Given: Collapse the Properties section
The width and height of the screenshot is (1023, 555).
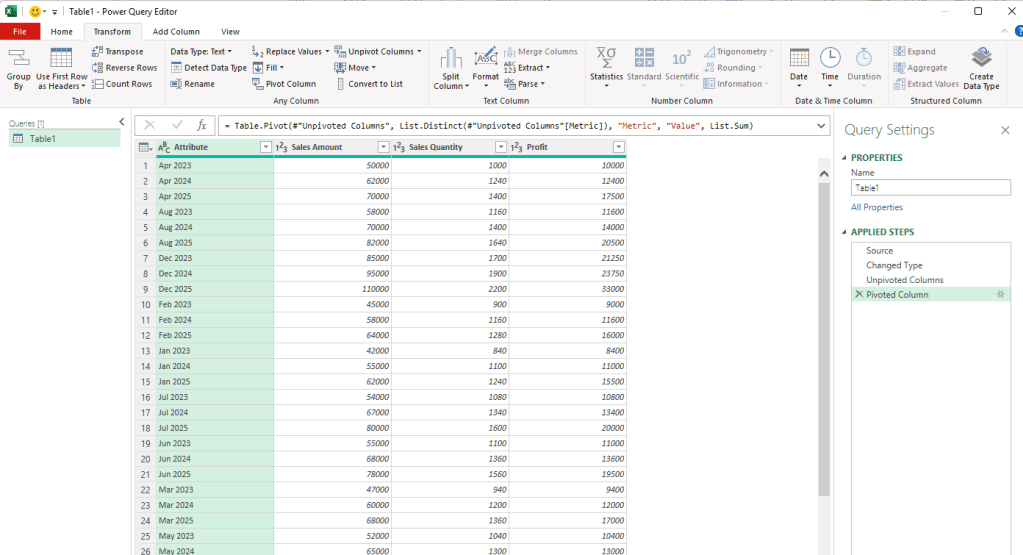Looking at the screenshot, I should 845,158.
